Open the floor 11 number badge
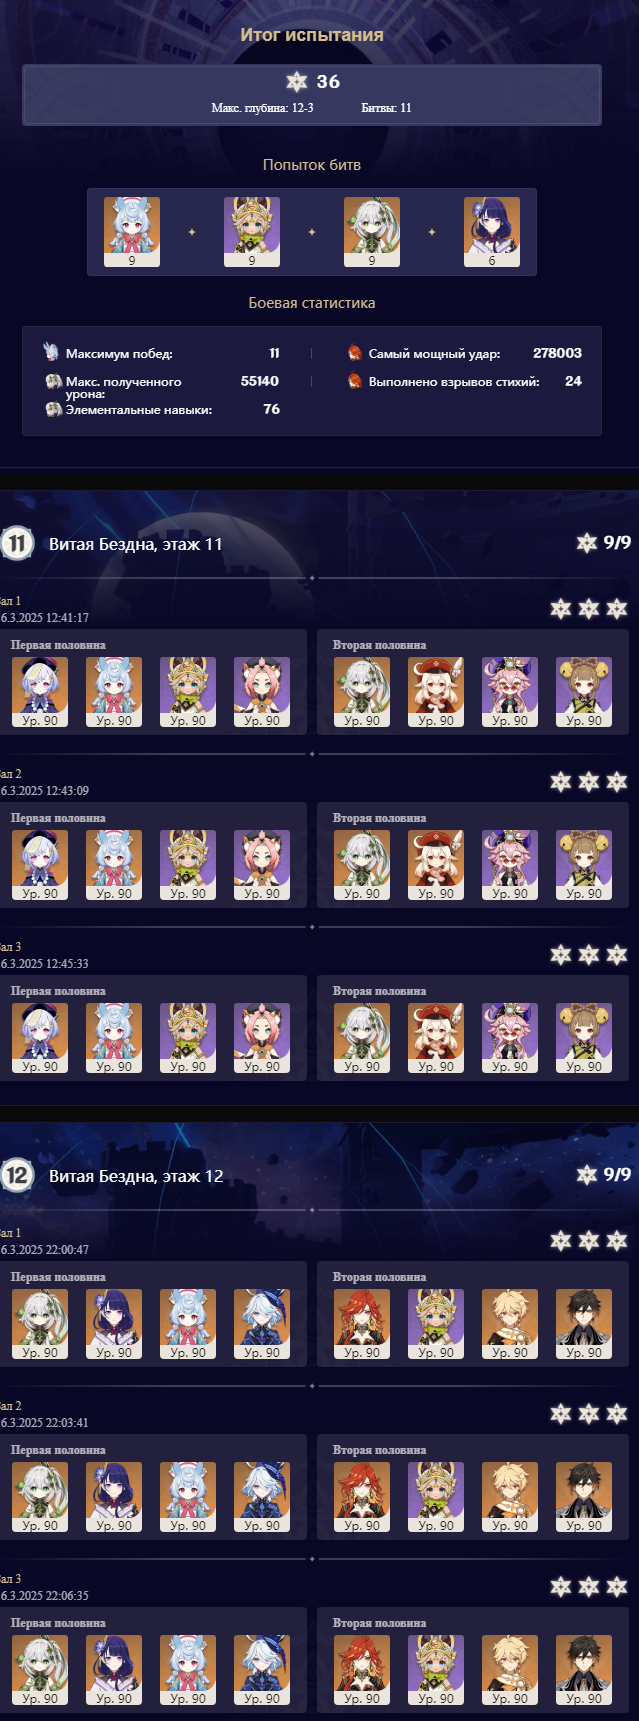The width and height of the screenshot is (639, 1721). click(16, 543)
